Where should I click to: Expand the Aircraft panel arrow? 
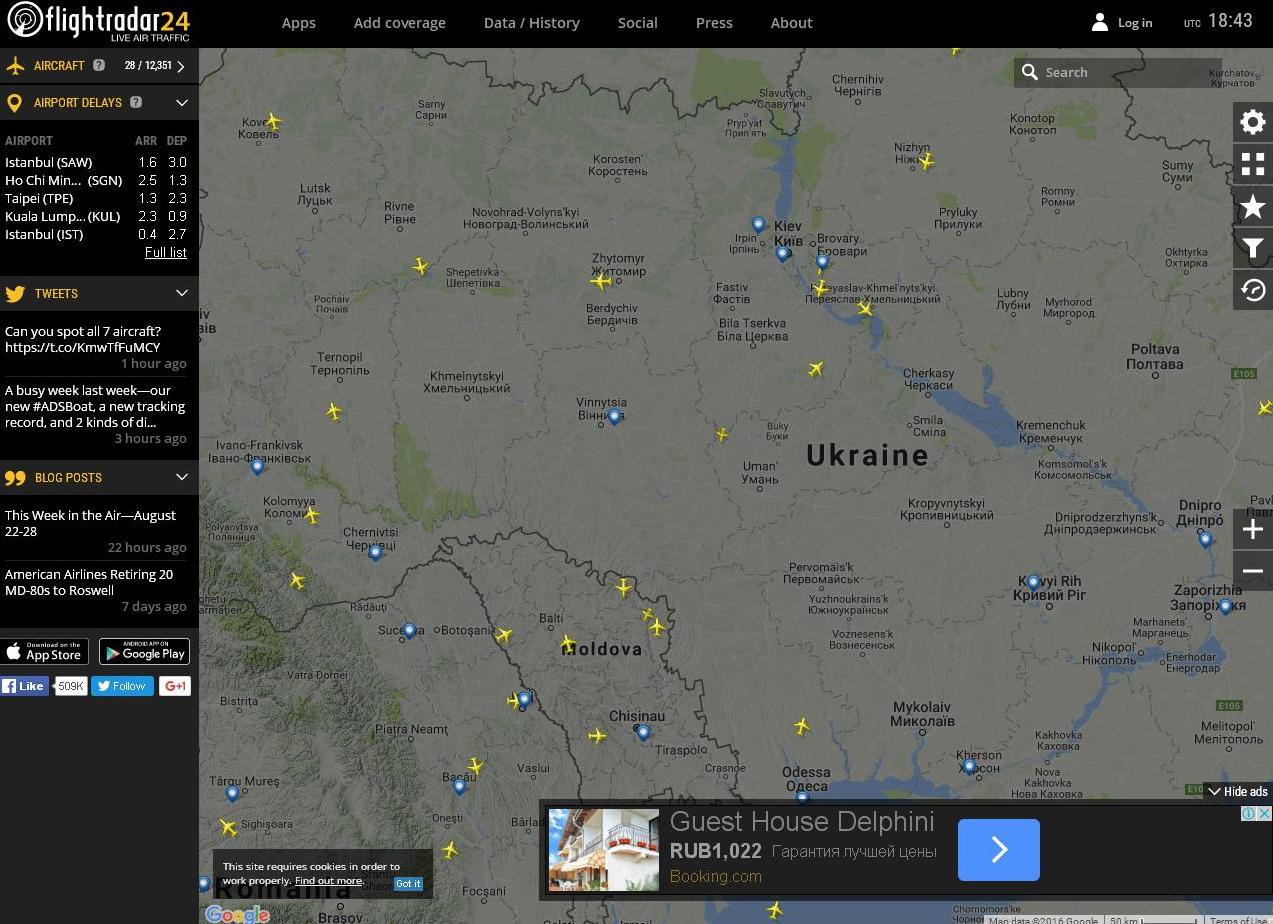pyautogui.click(x=181, y=66)
